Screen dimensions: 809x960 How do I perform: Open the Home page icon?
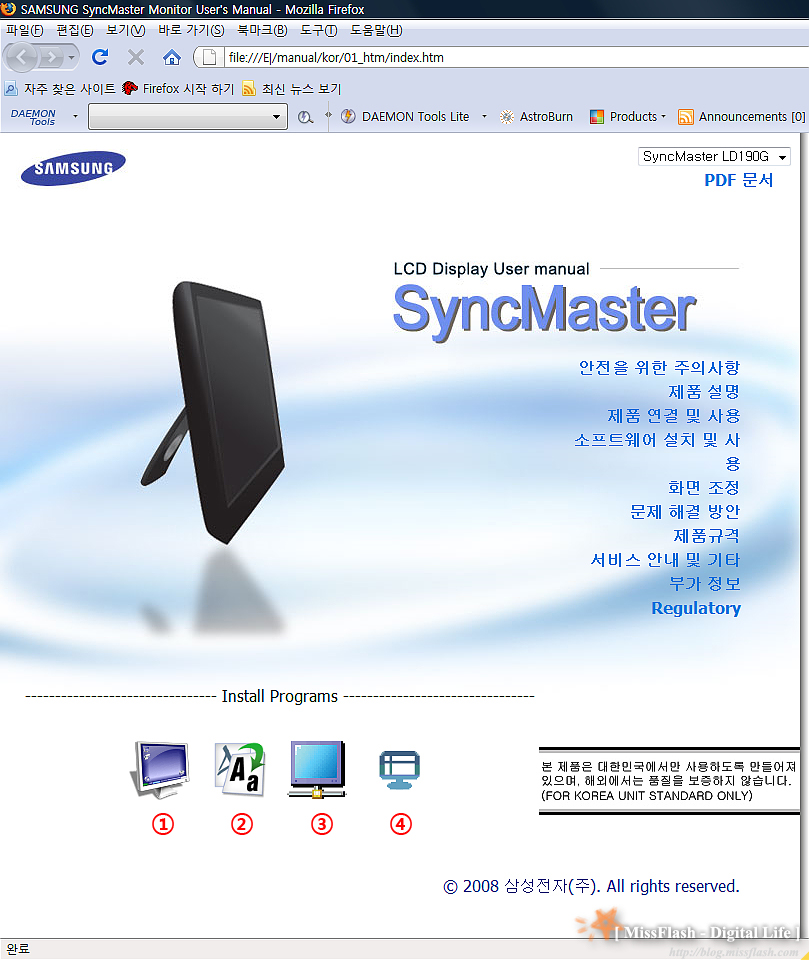click(x=171, y=58)
